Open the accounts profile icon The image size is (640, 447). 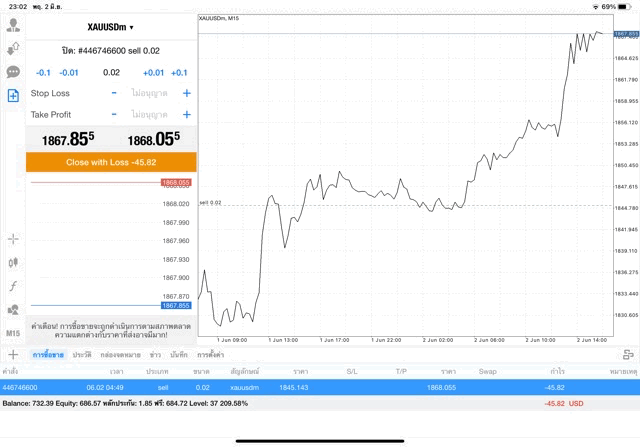click(x=13, y=25)
